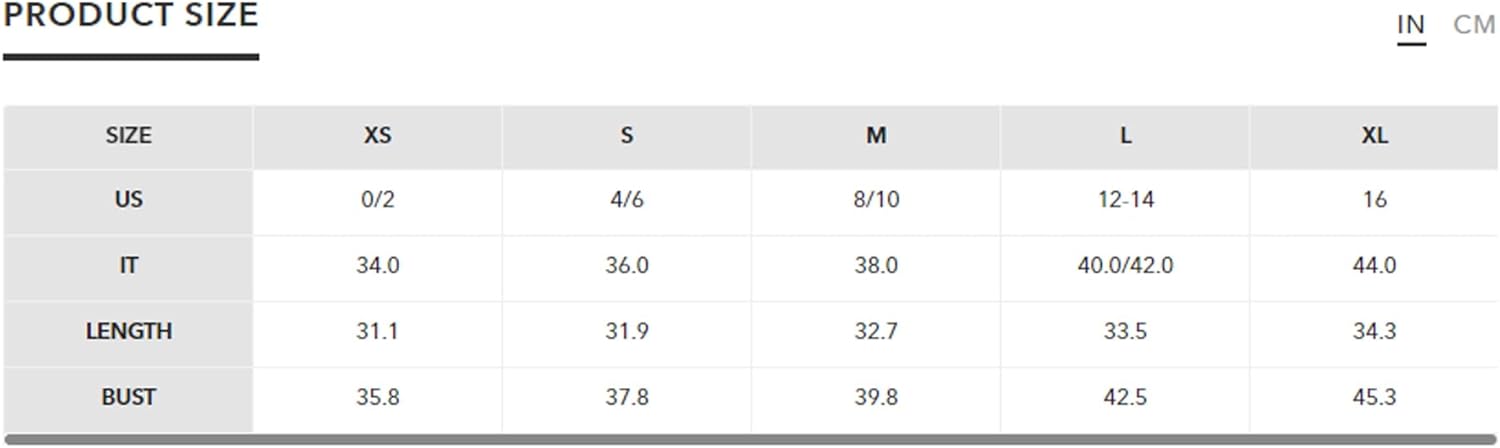The width and height of the screenshot is (1500, 448).
Task: Click the BUST row label
Action: [128, 397]
